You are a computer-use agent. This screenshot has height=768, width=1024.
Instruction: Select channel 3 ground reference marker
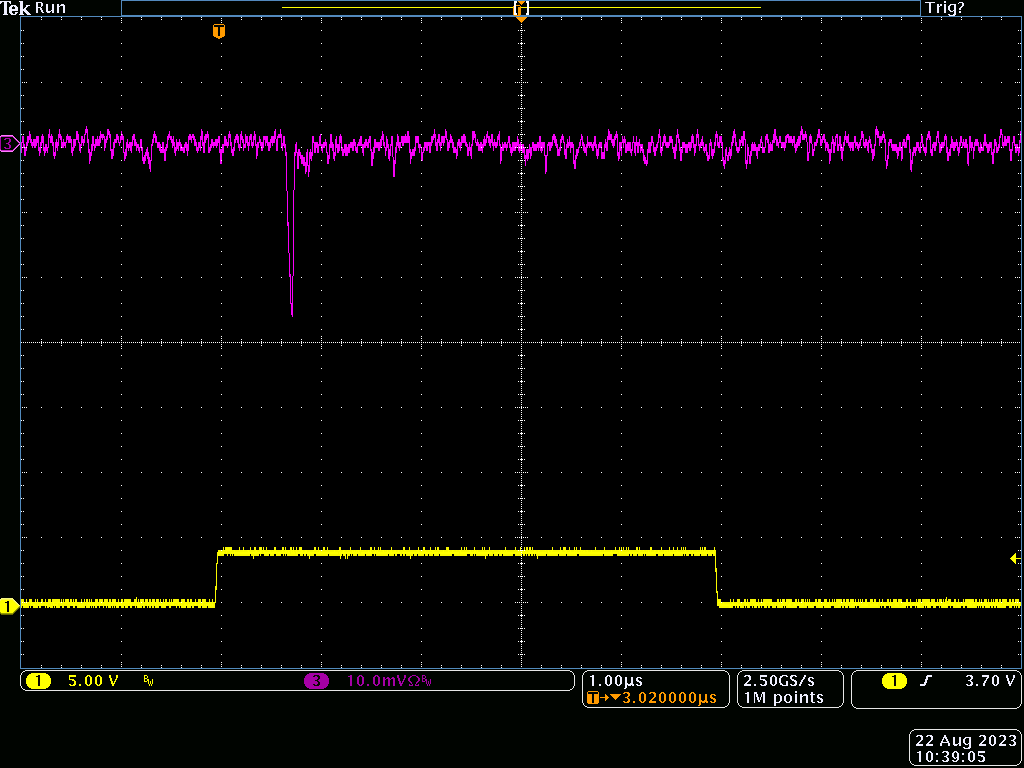pyautogui.click(x=9, y=145)
